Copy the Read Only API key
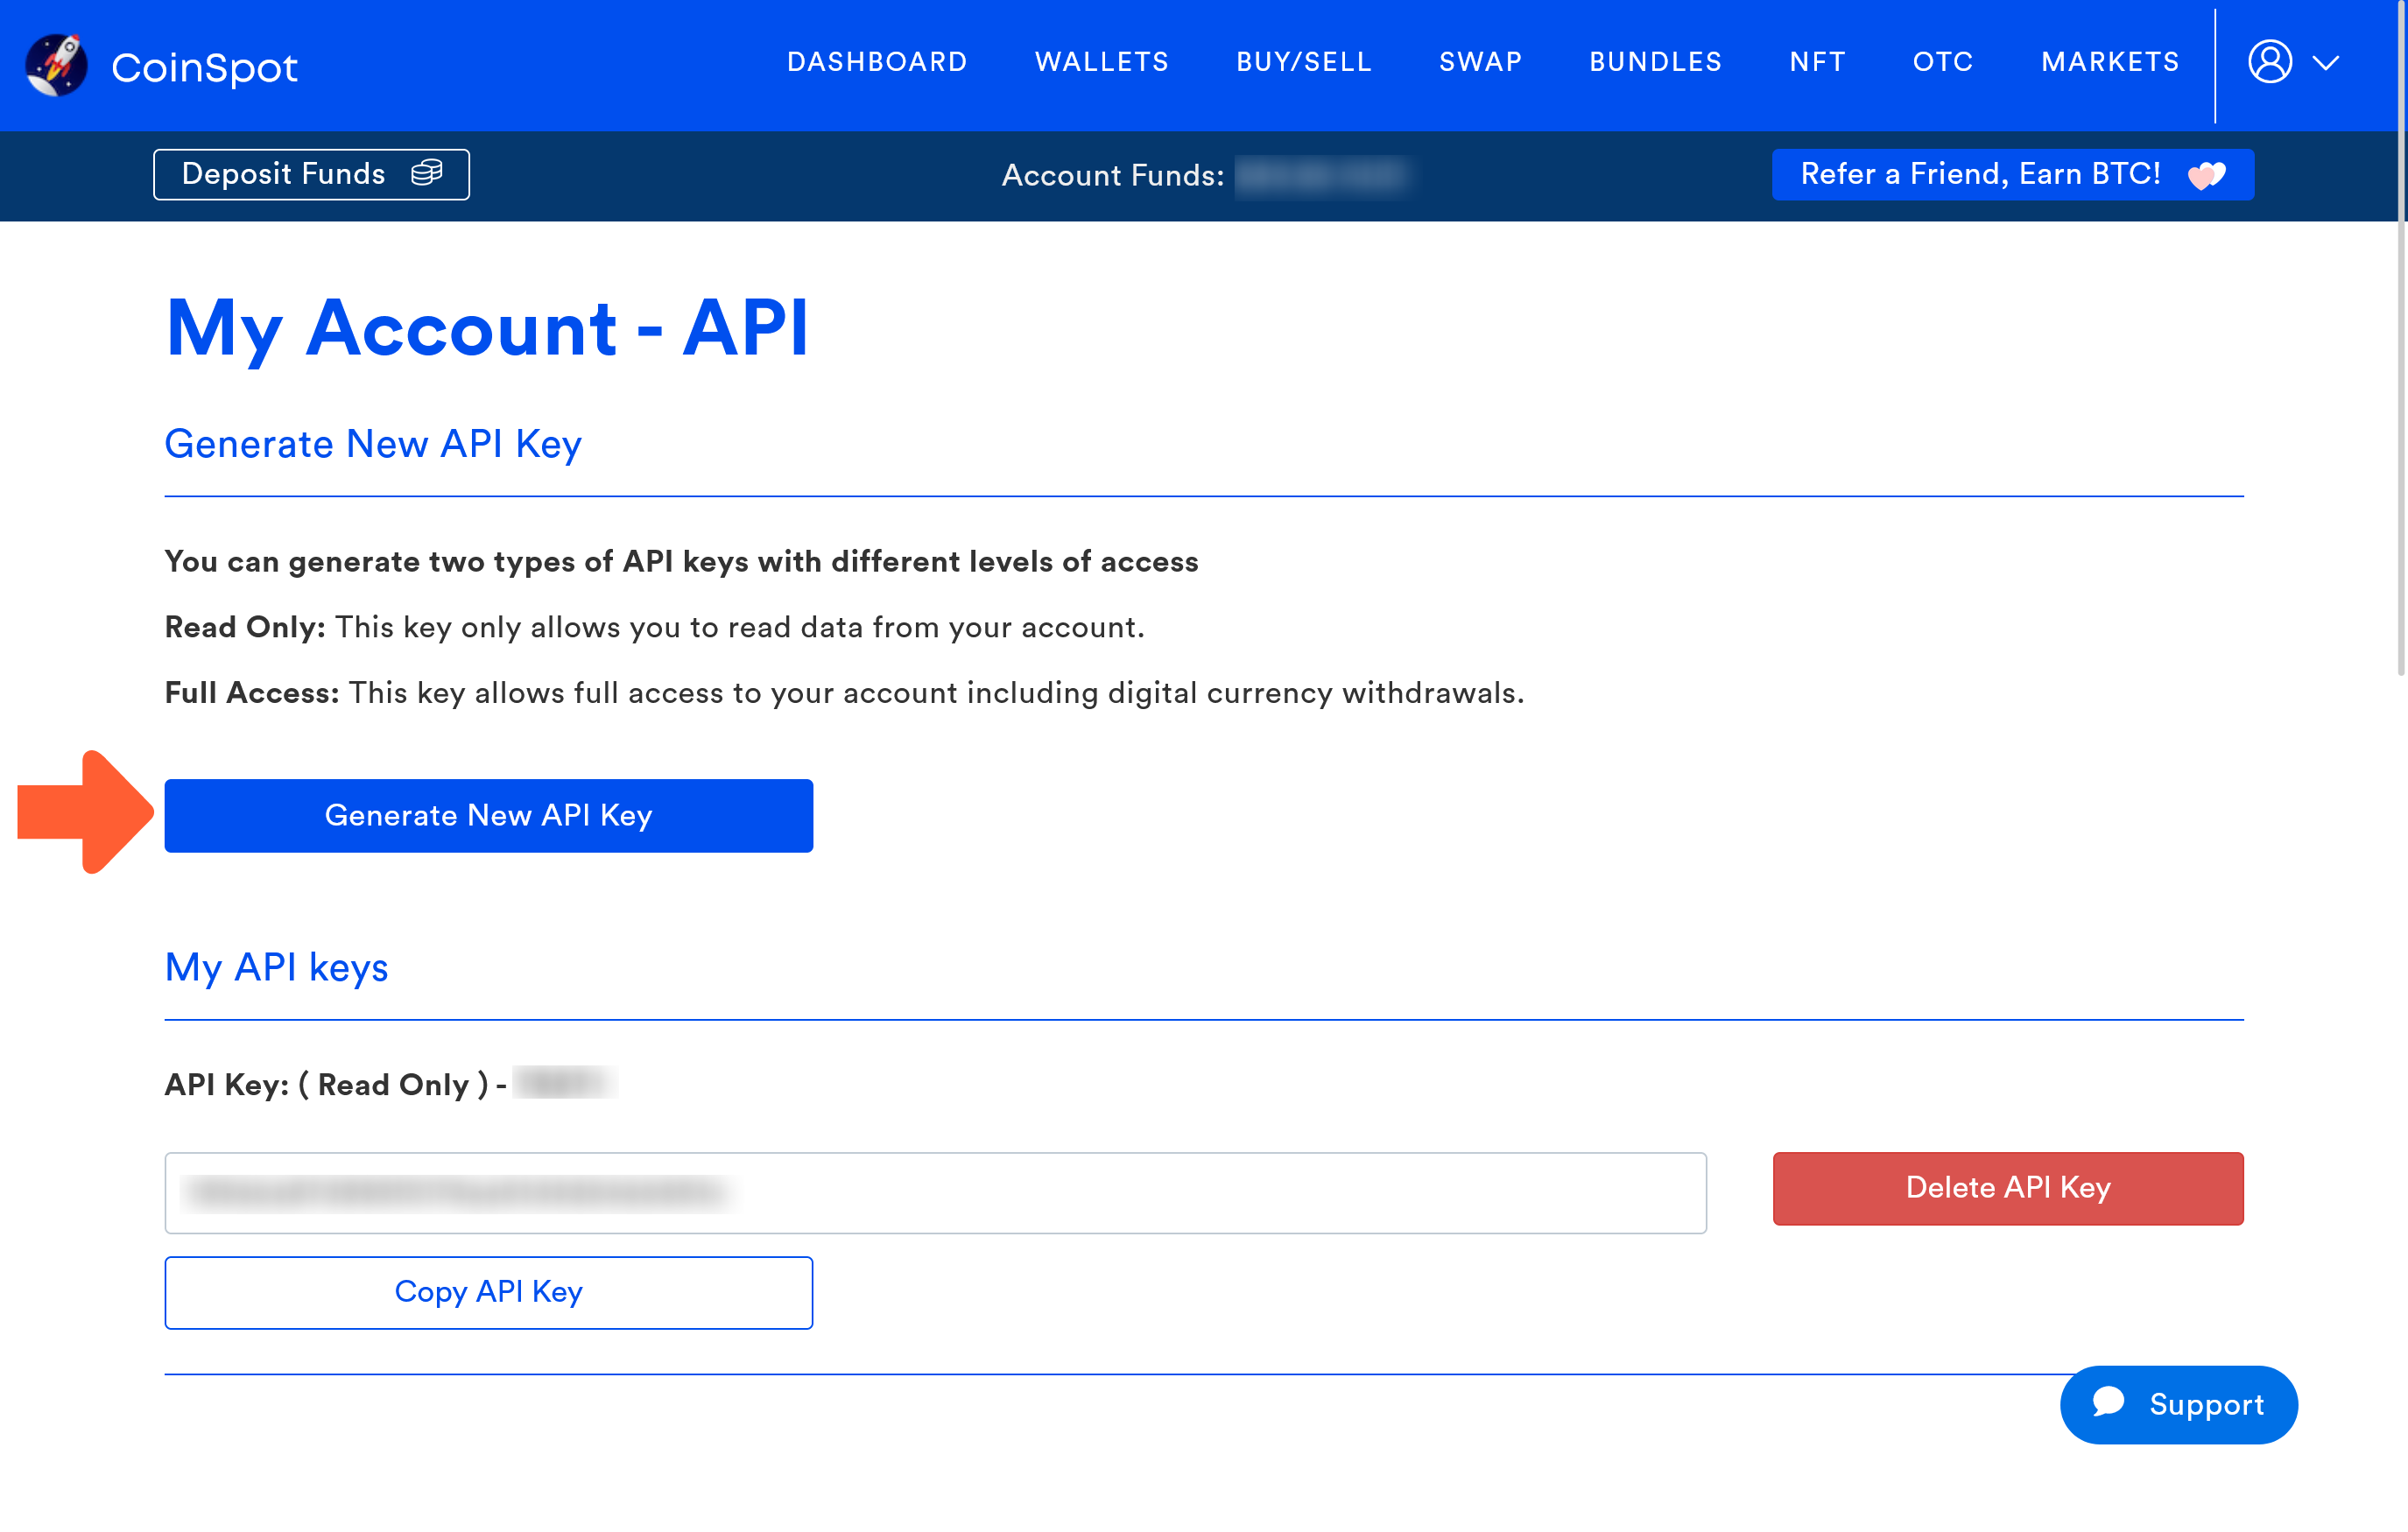This screenshot has width=2408, height=1532. click(488, 1292)
